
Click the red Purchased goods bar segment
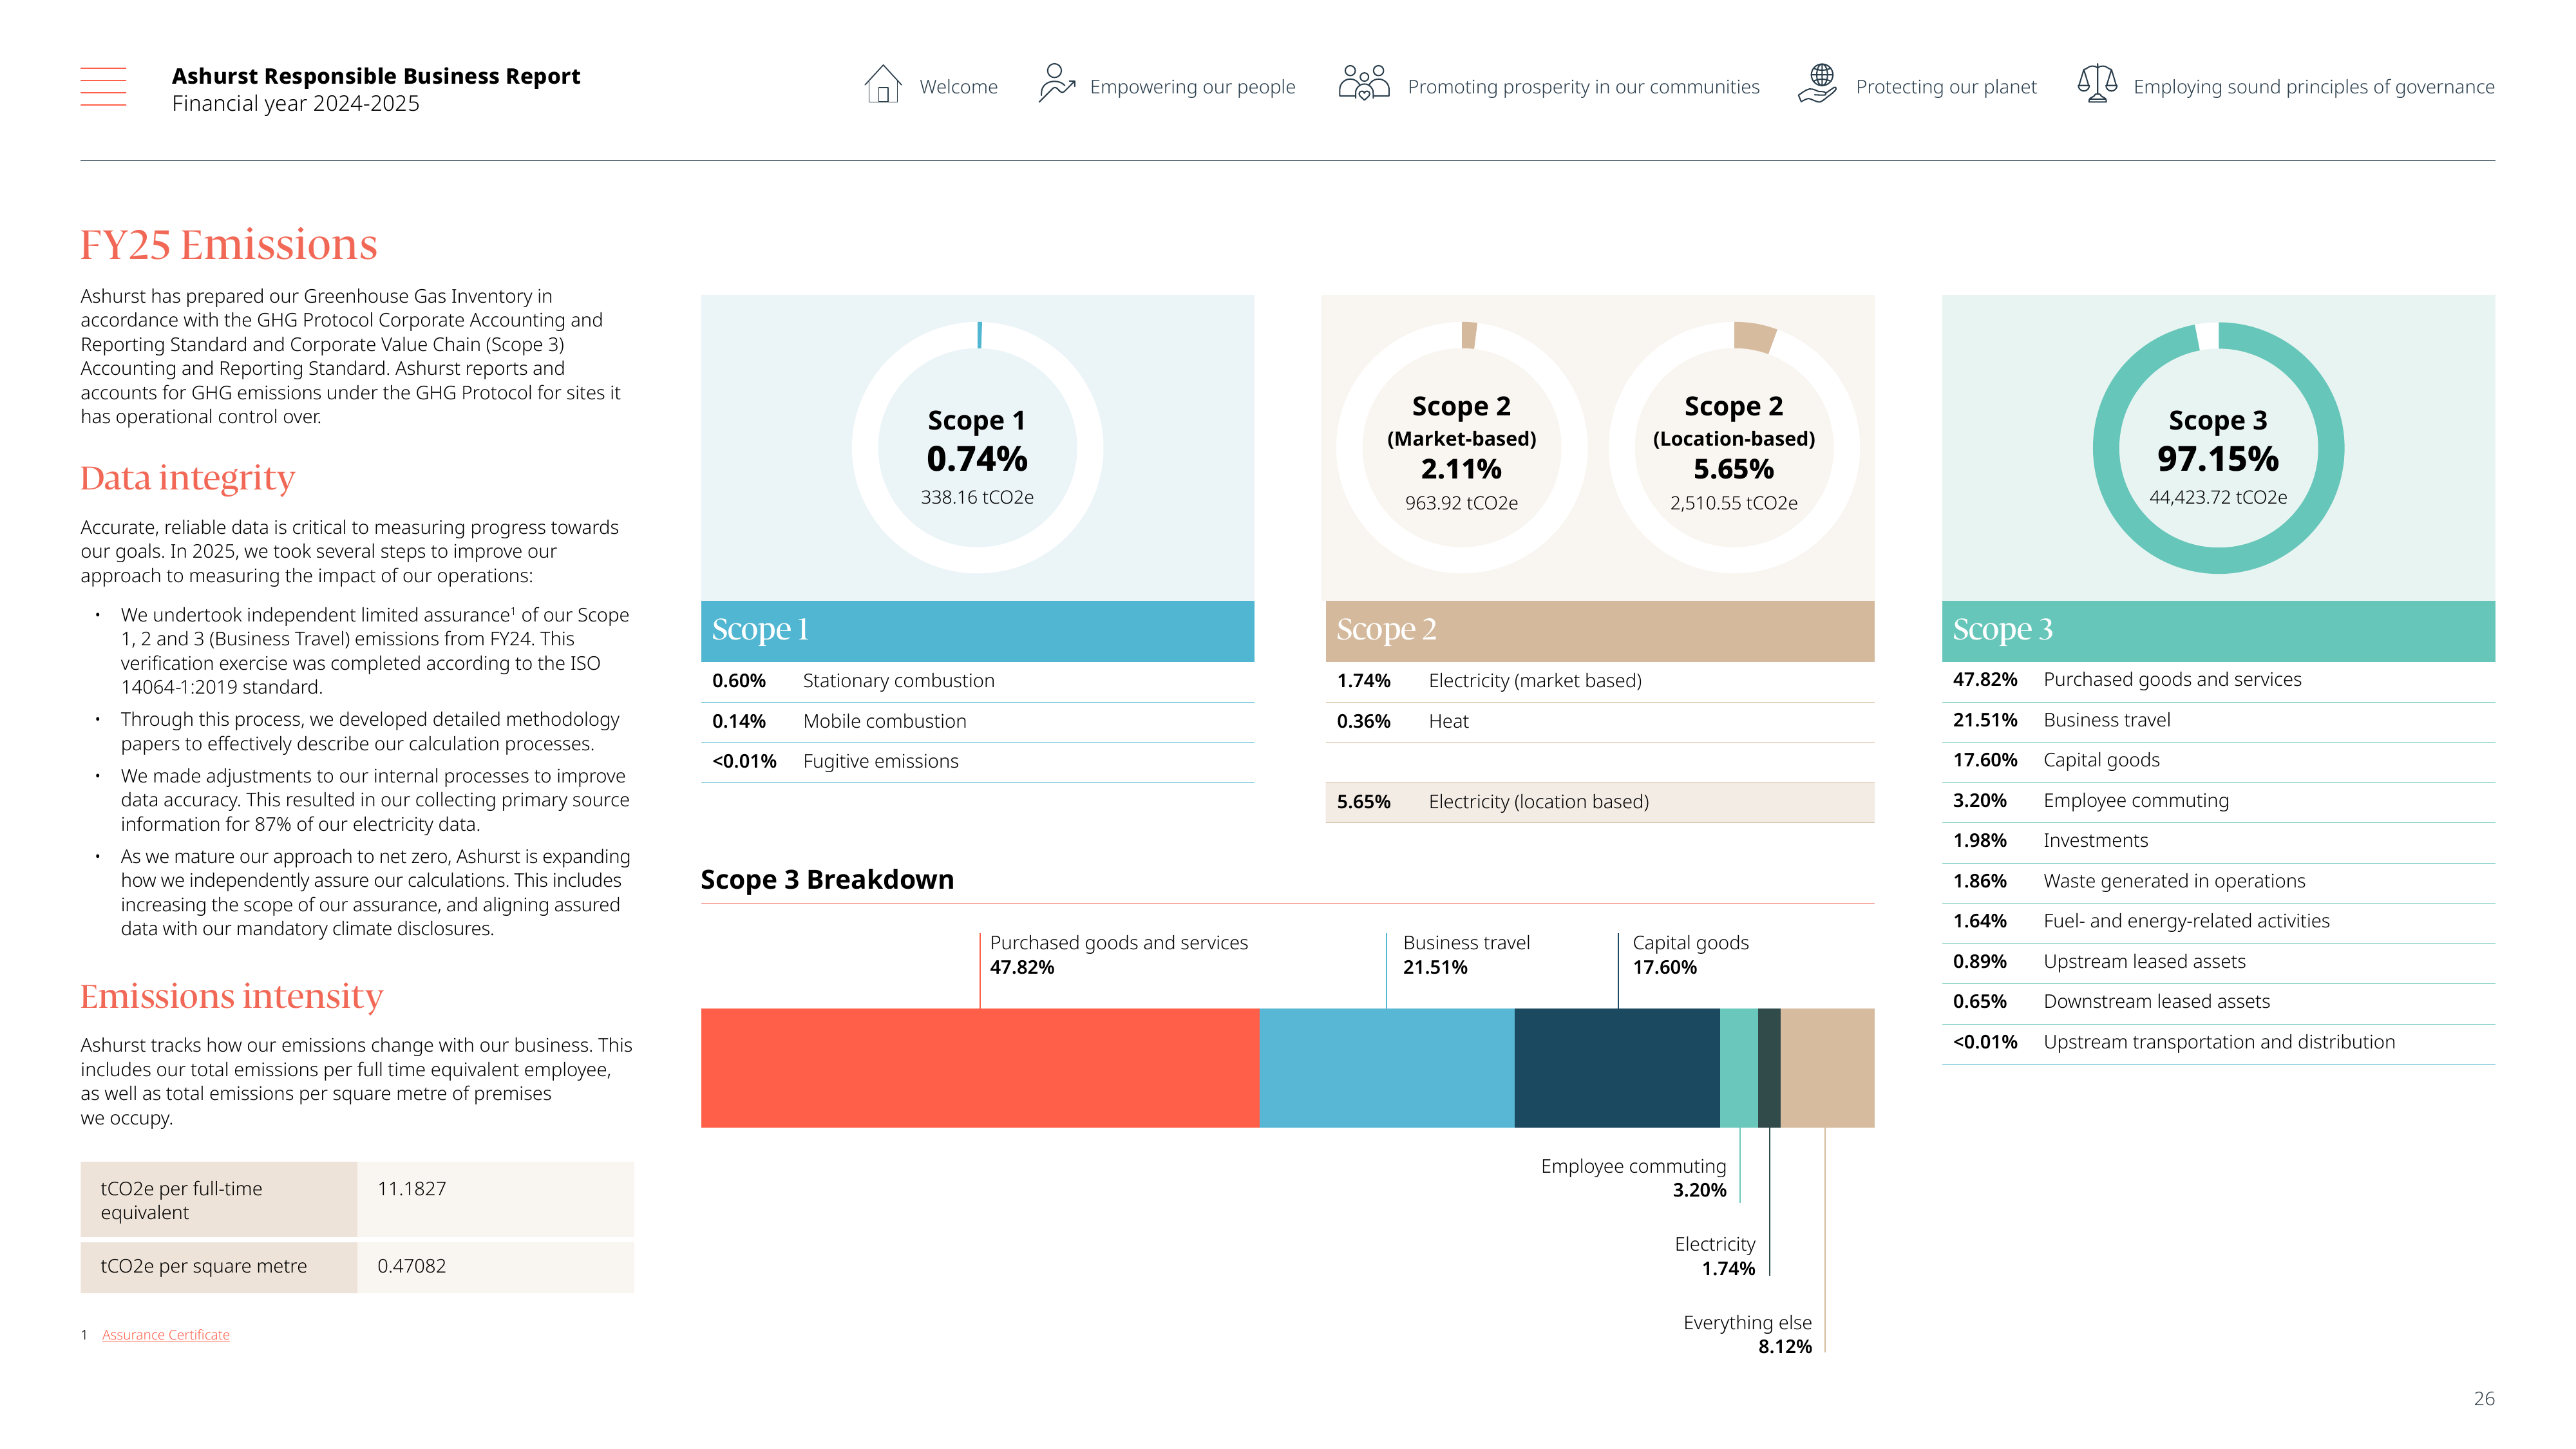pyautogui.click(x=979, y=1067)
